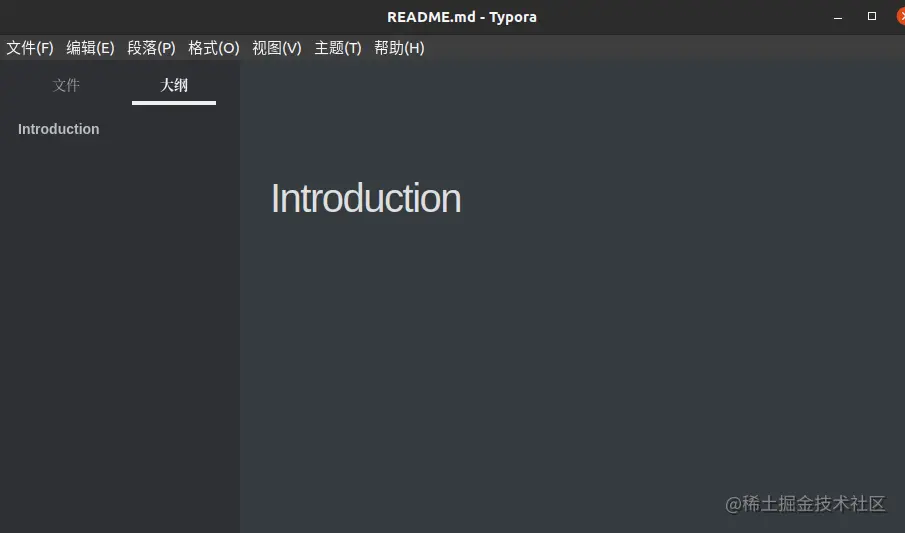Open the 编辑(E) menu
905x533 pixels.
pyautogui.click(x=91, y=48)
